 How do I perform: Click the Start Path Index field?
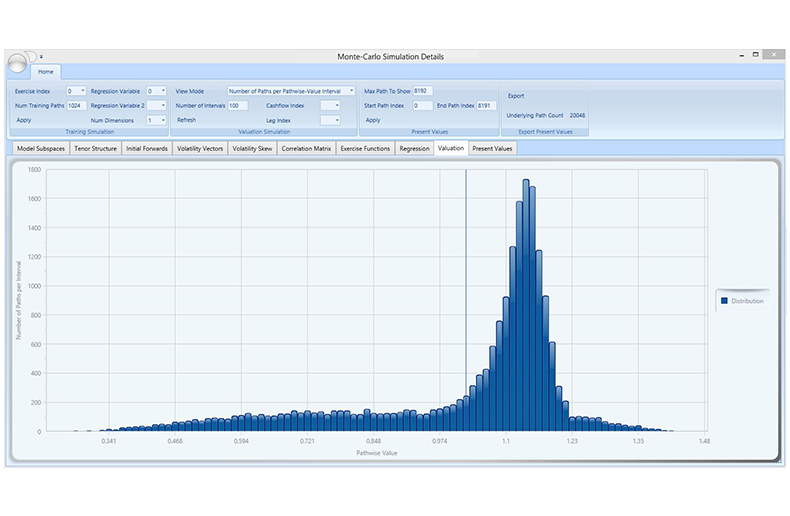pyautogui.click(x=423, y=105)
